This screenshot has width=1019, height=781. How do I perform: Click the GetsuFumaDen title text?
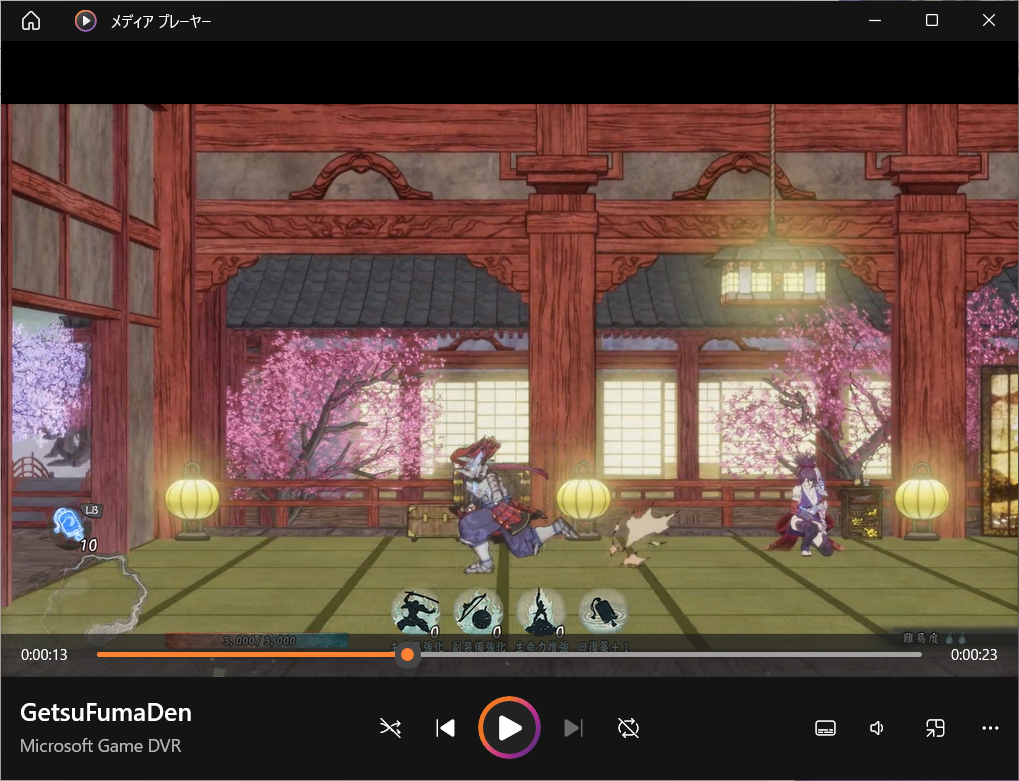(106, 713)
